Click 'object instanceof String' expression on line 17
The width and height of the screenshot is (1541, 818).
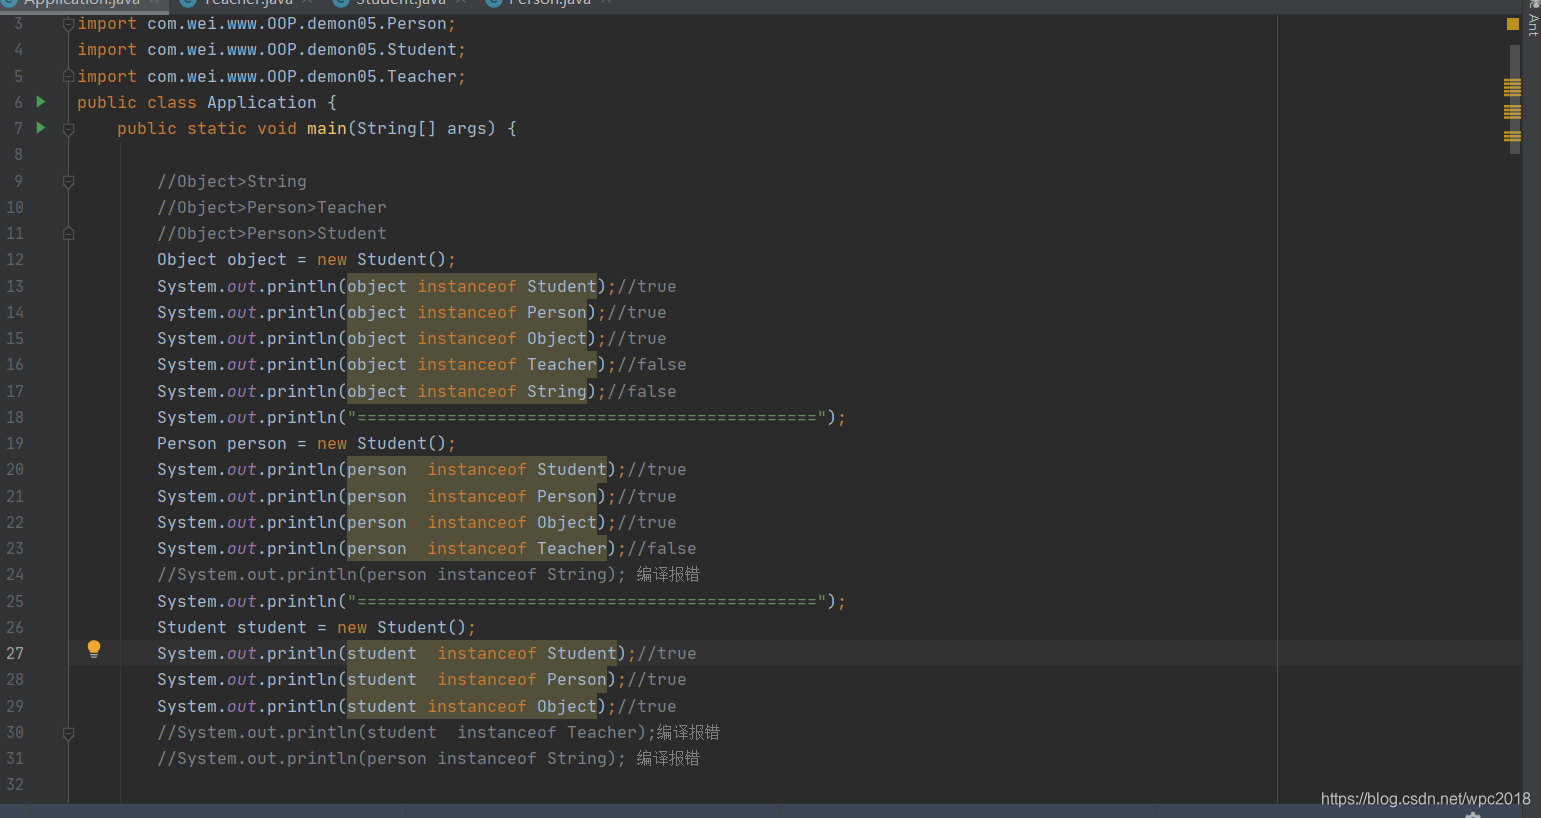click(x=467, y=392)
